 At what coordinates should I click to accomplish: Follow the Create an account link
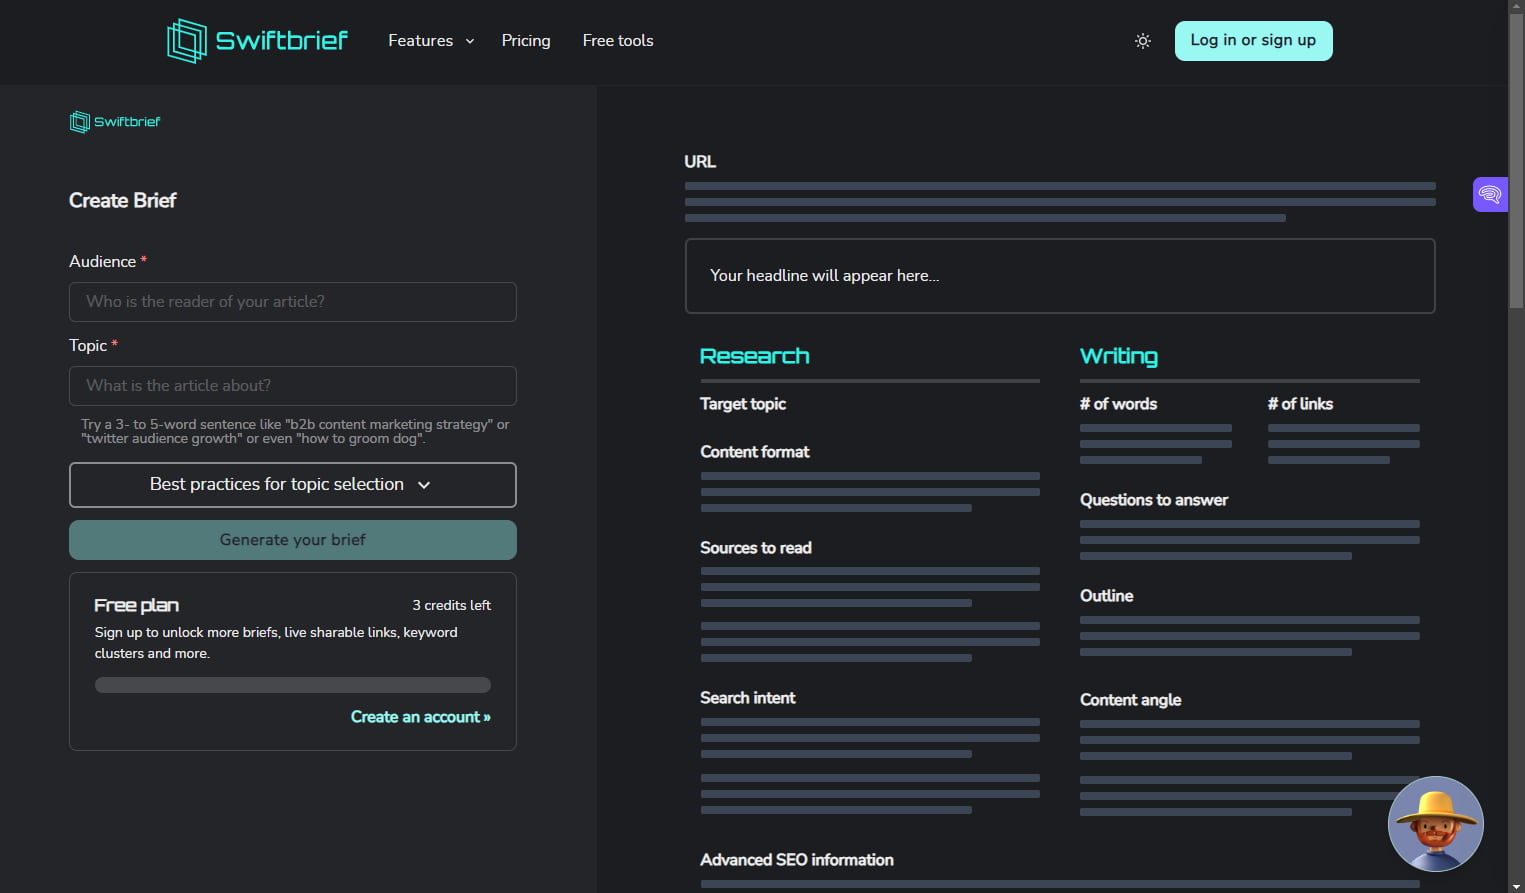coord(420,717)
